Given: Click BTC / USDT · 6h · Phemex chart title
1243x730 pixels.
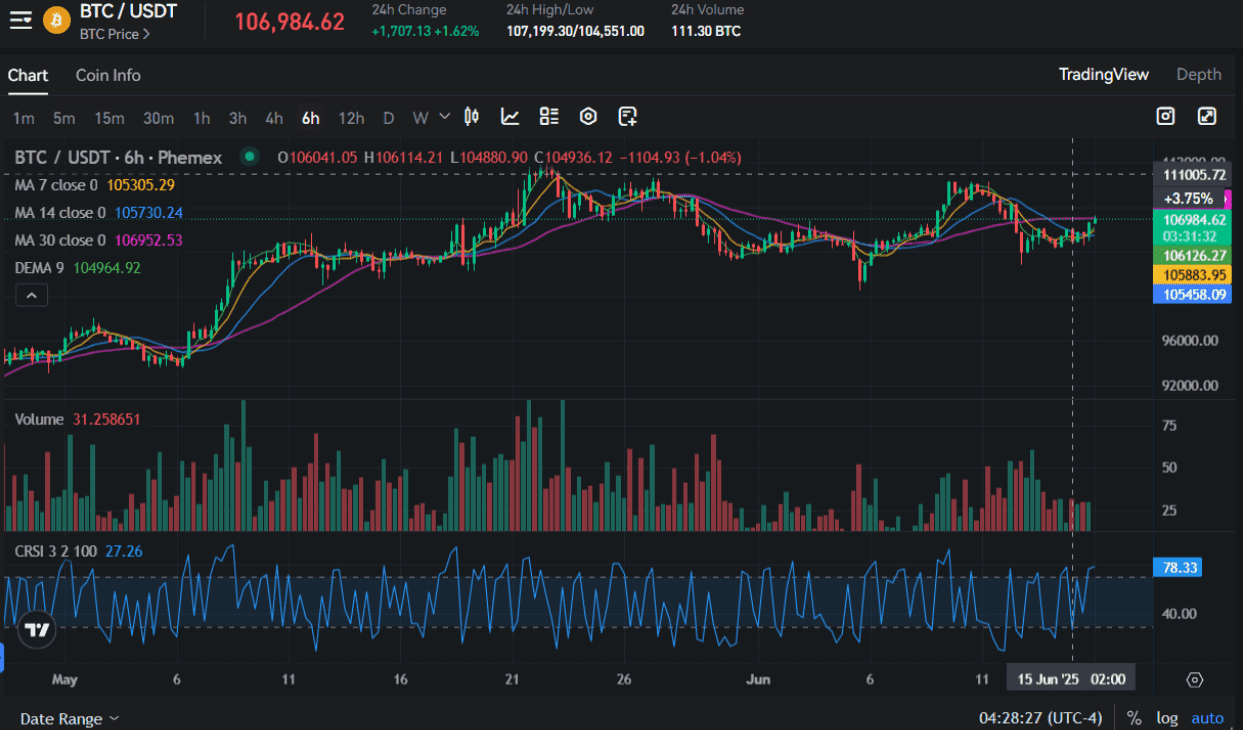Looking at the screenshot, I should (119, 157).
